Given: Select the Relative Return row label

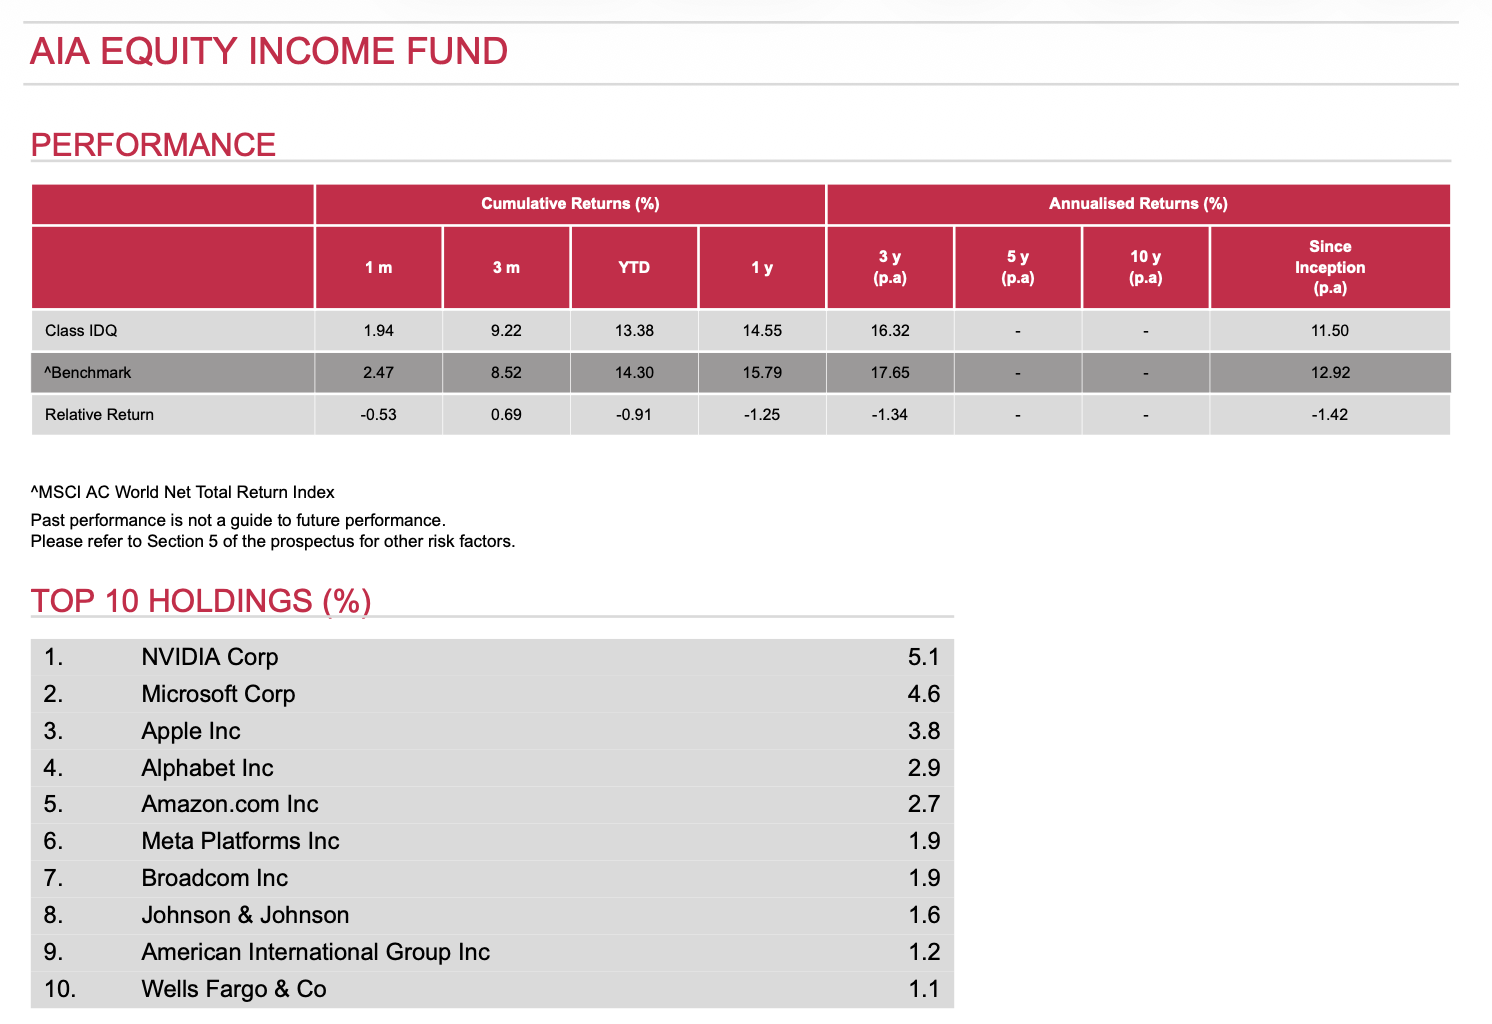Looking at the screenshot, I should click(x=99, y=415).
